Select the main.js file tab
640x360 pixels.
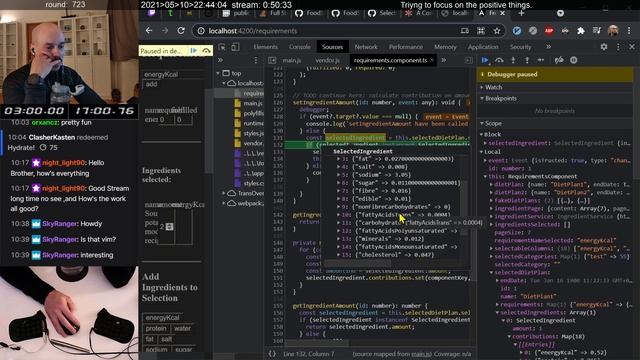click(292, 60)
